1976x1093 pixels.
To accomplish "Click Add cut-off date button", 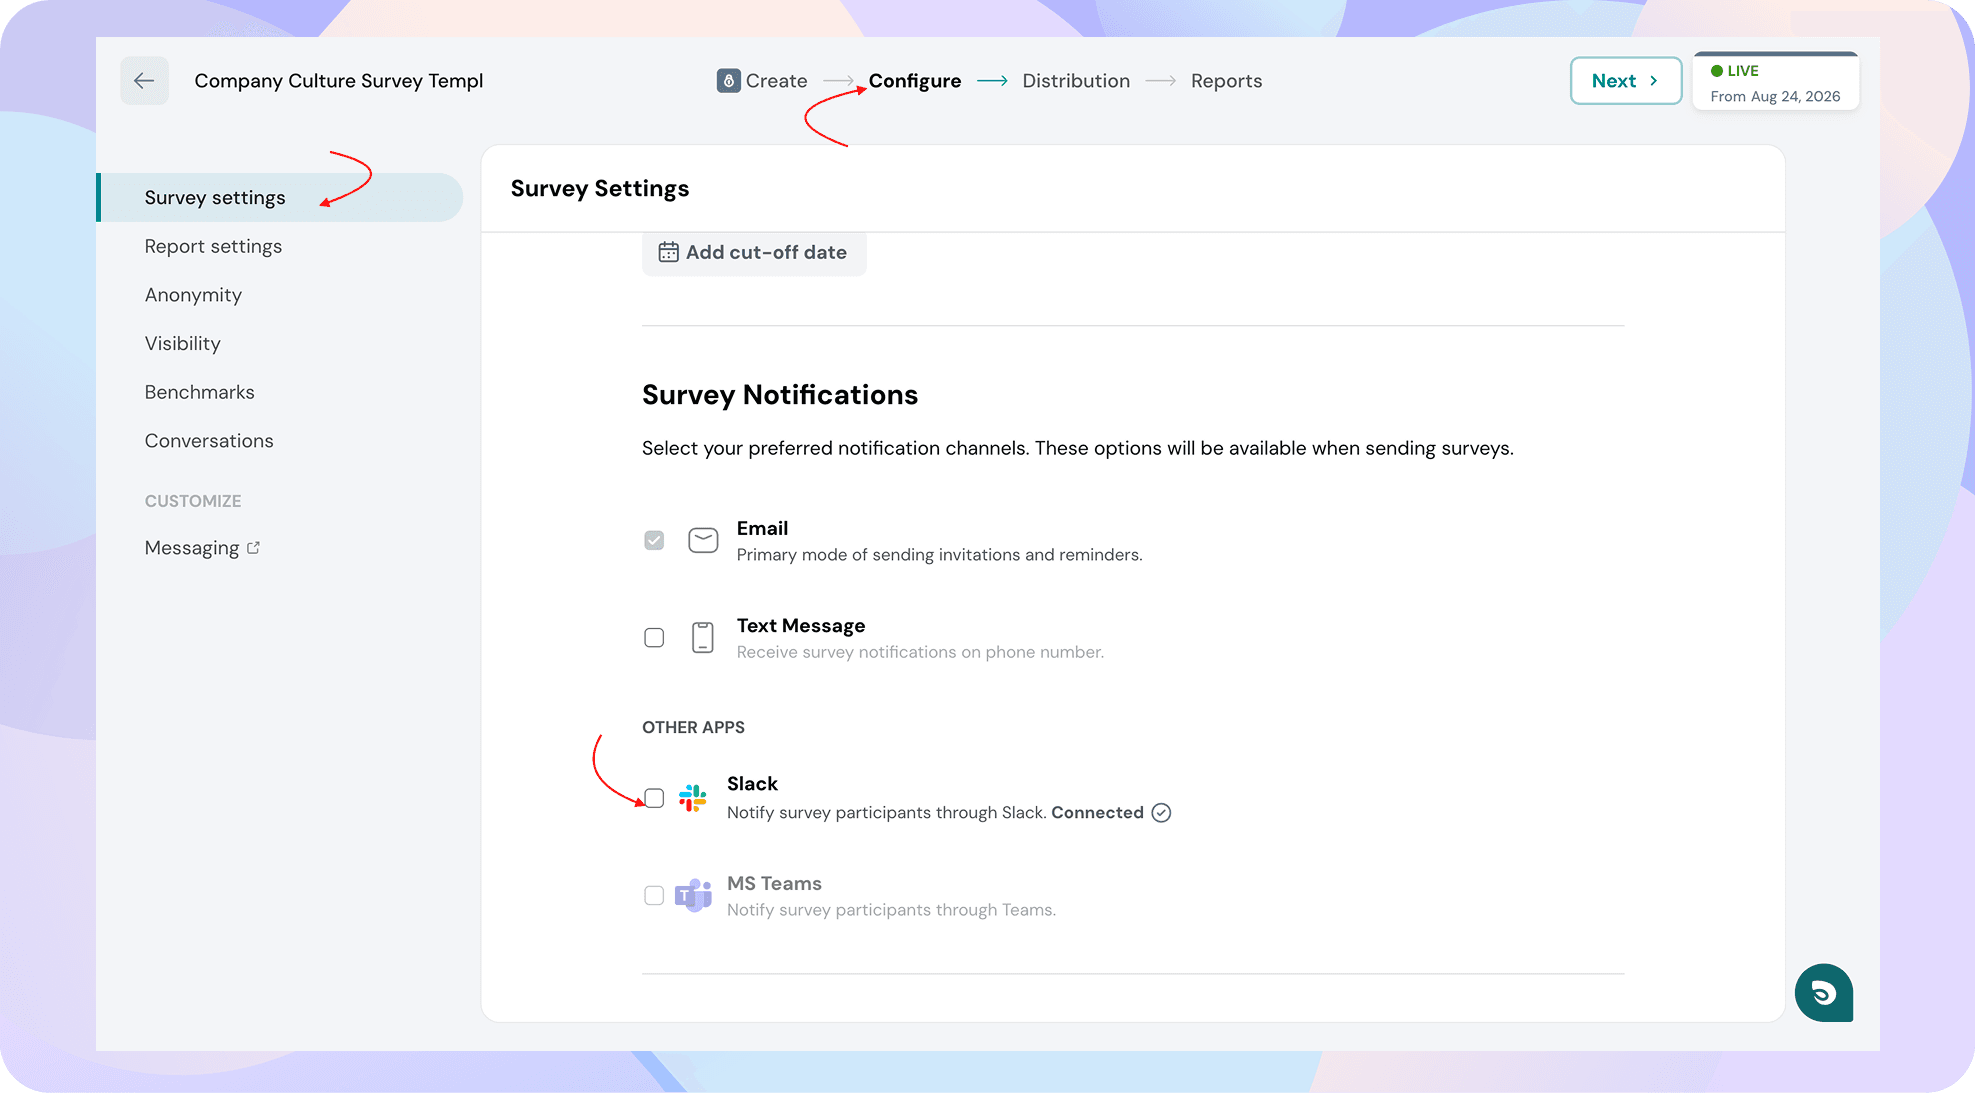I will pos(754,253).
